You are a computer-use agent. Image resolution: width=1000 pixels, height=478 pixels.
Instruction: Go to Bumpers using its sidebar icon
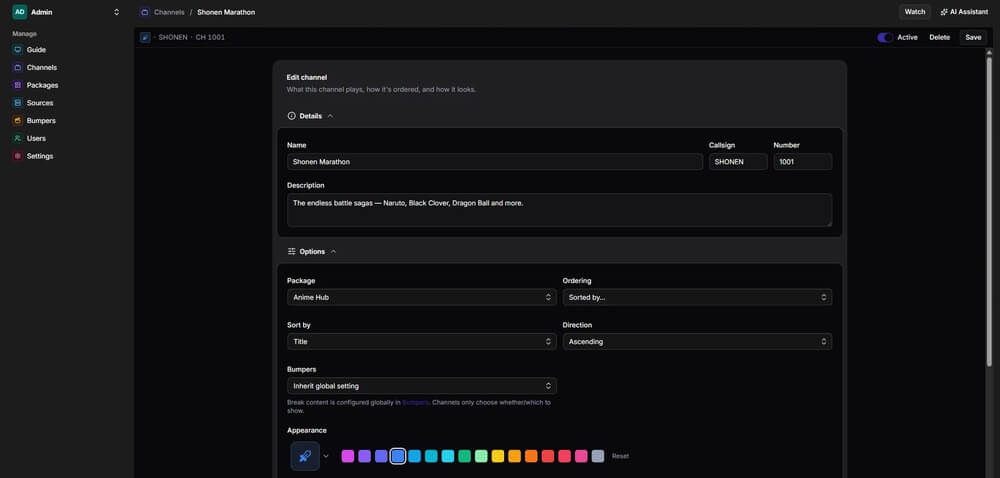tap(18, 120)
